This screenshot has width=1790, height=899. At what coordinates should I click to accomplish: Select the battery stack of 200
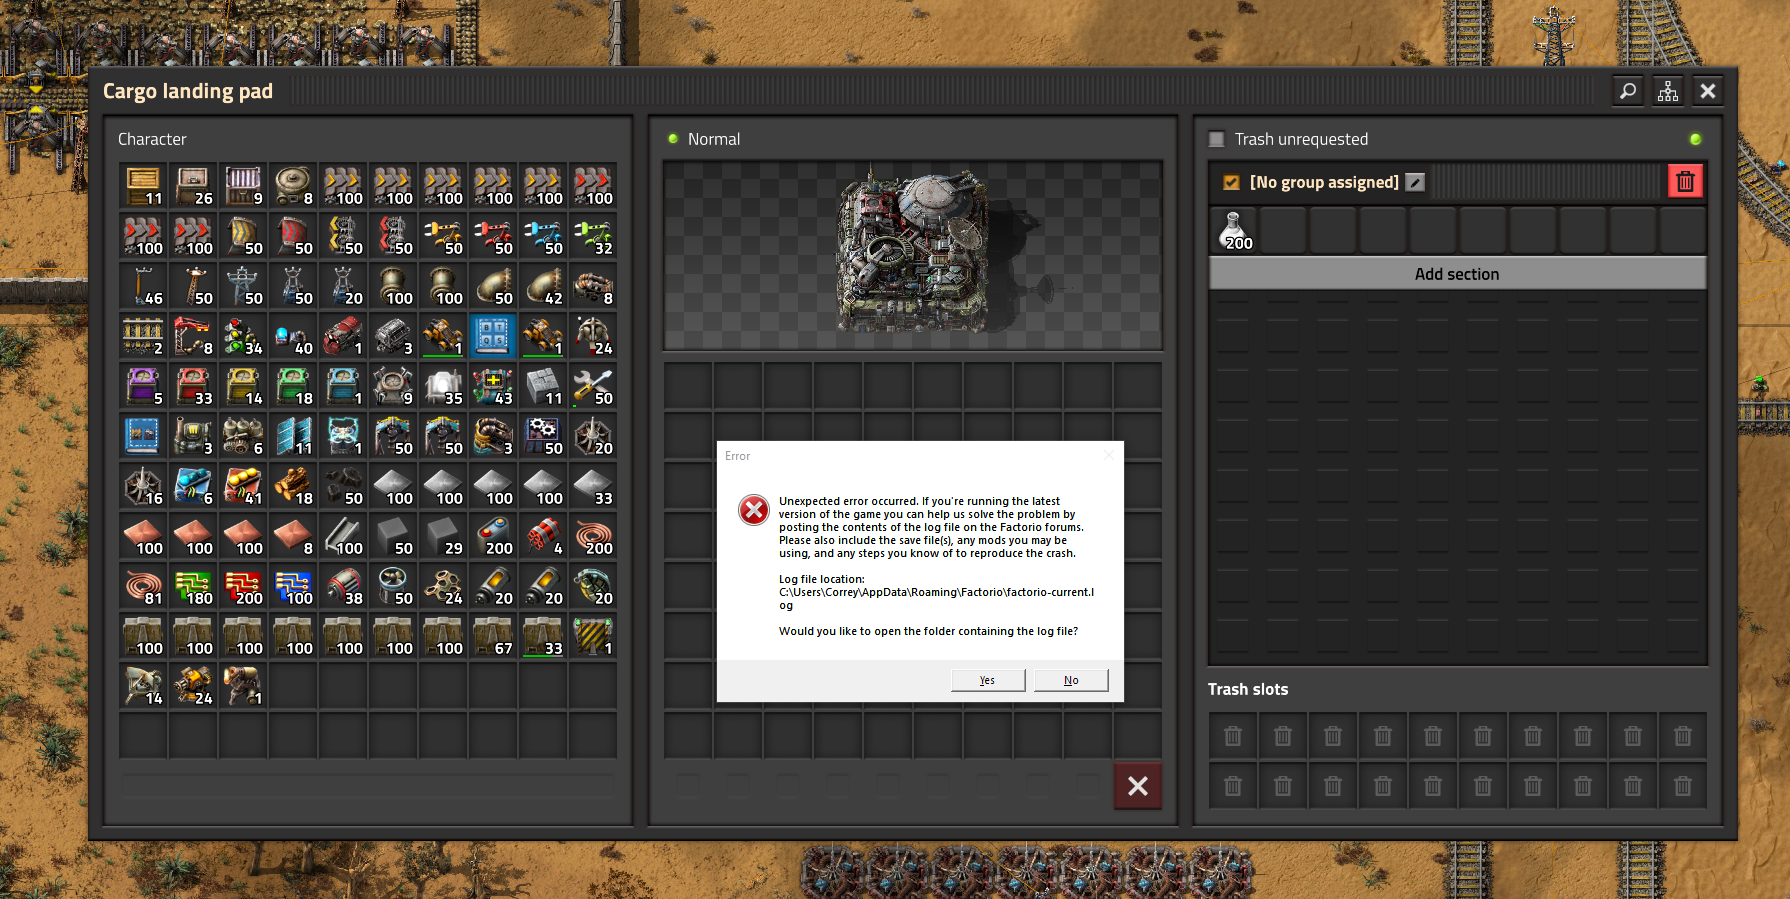(x=493, y=536)
